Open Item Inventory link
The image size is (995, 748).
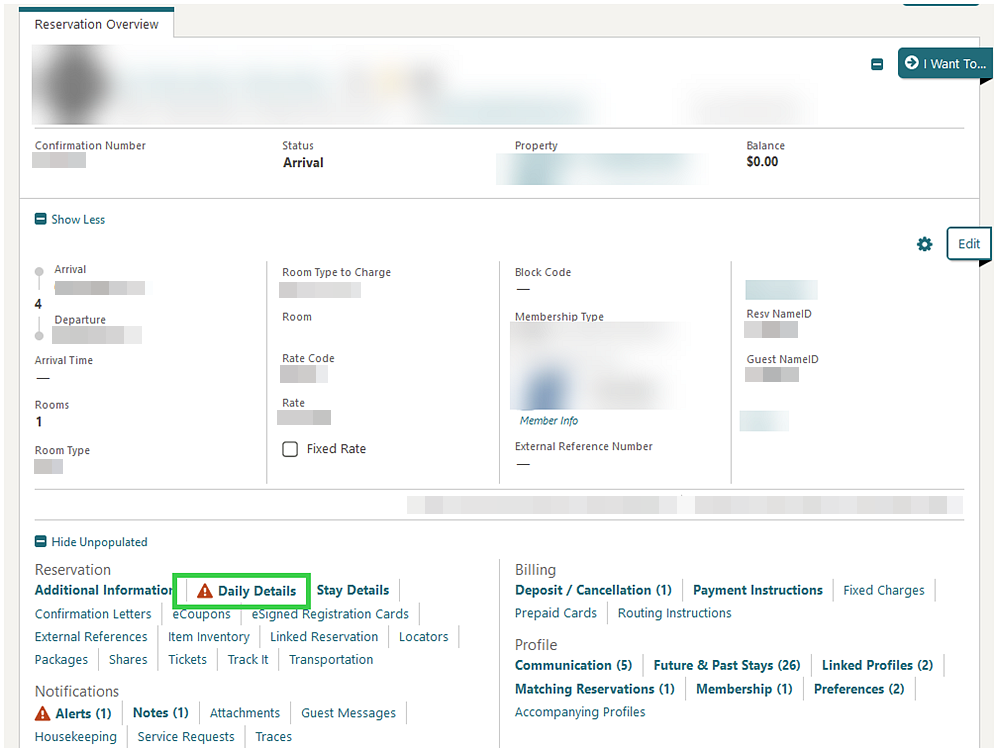[x=209, y=636]
